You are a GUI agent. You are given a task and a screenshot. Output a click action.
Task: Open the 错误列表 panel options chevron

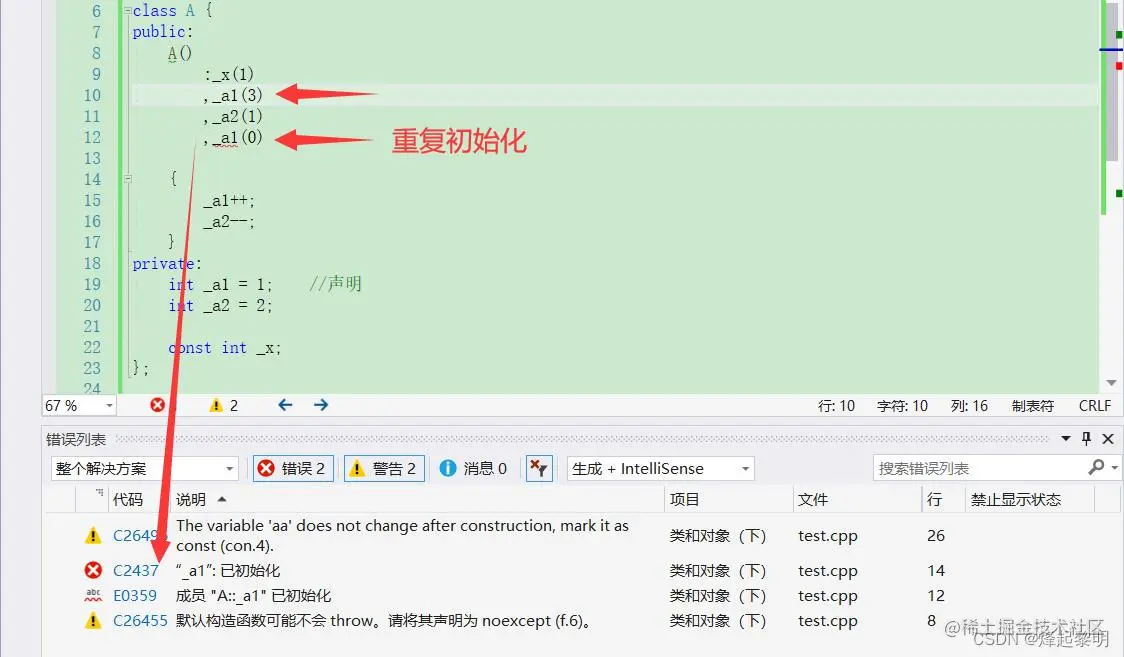(x=1066, y=438)
